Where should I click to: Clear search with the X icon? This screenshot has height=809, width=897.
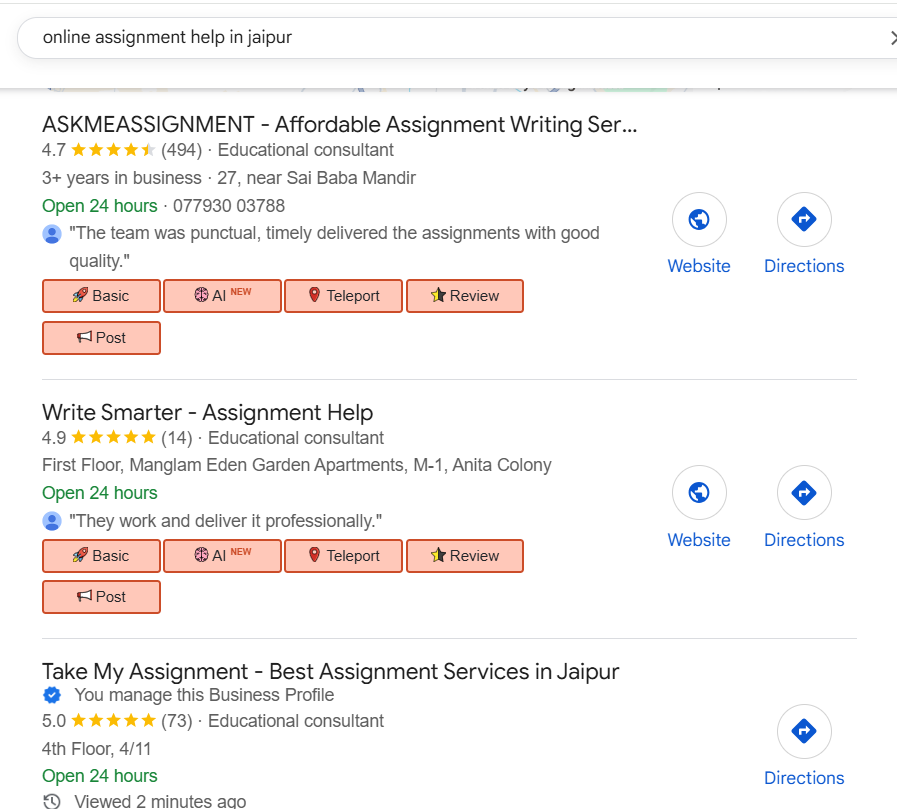coord(892,38)
